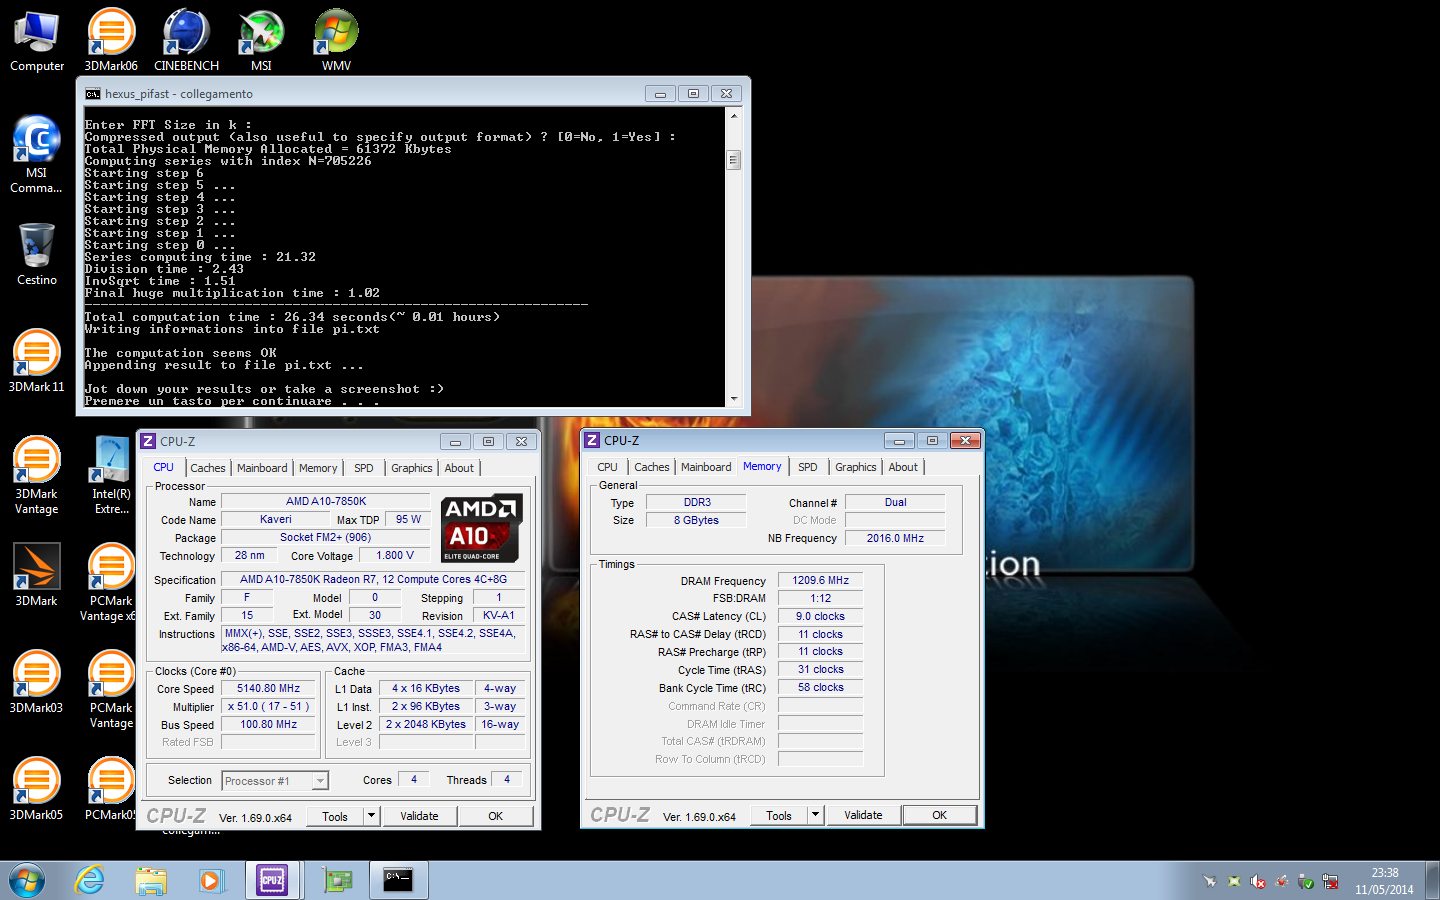This screenshot has height=900, width=1440.
Task: Open the MSI desktop shortcut
Action: tap(261, 41)
